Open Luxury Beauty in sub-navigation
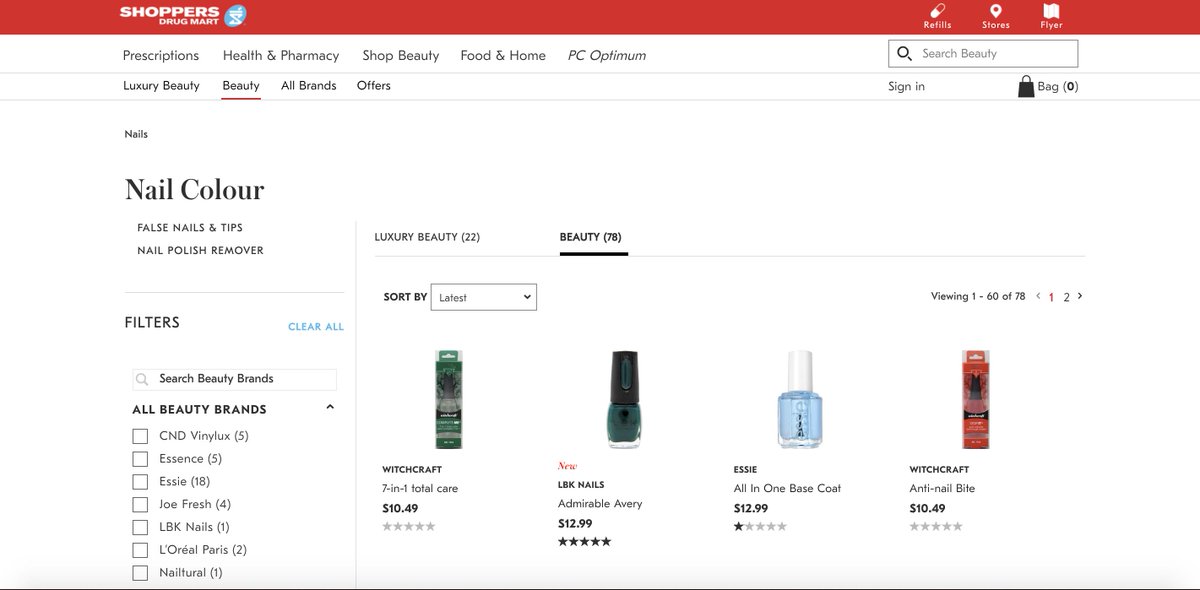Image resolution: width=1200 pixels, height=590 pixels. point(161,86)
